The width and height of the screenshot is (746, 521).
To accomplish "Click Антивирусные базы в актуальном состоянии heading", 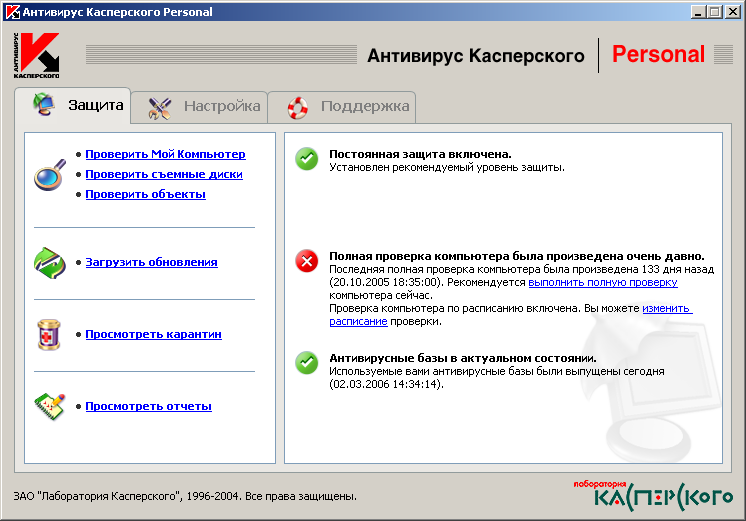I will click(x=463, y=358).
